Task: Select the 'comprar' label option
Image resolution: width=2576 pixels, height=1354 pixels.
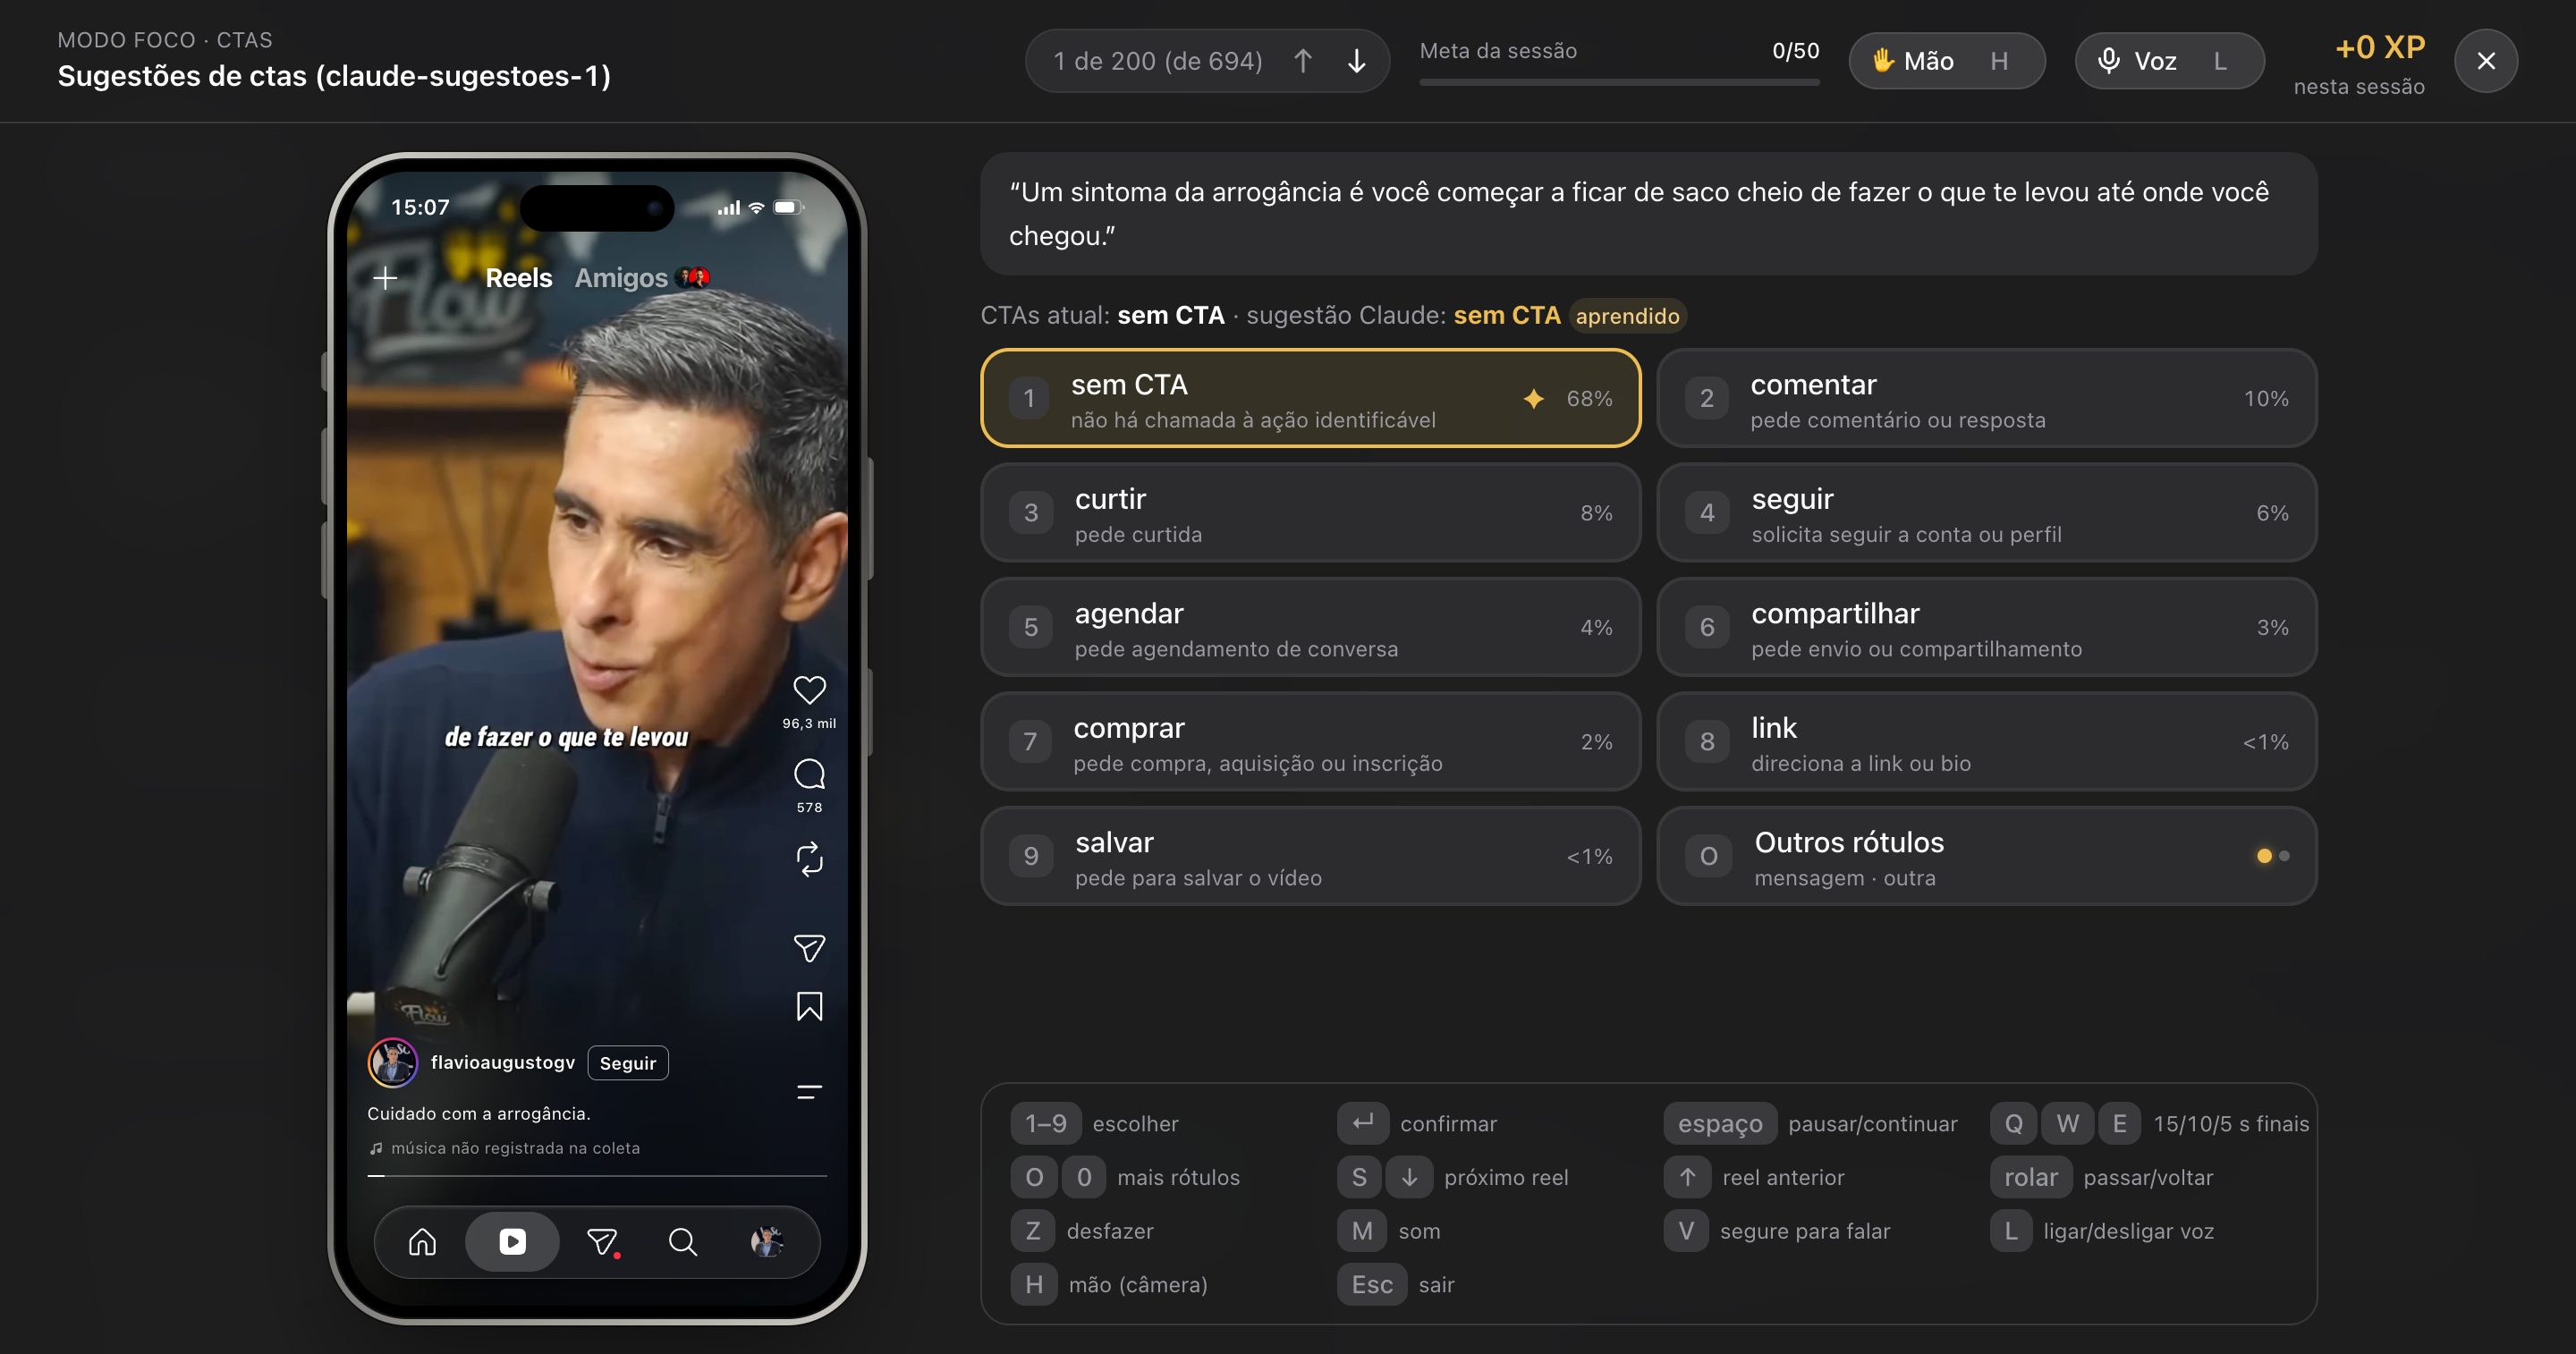Action: 1310,741
